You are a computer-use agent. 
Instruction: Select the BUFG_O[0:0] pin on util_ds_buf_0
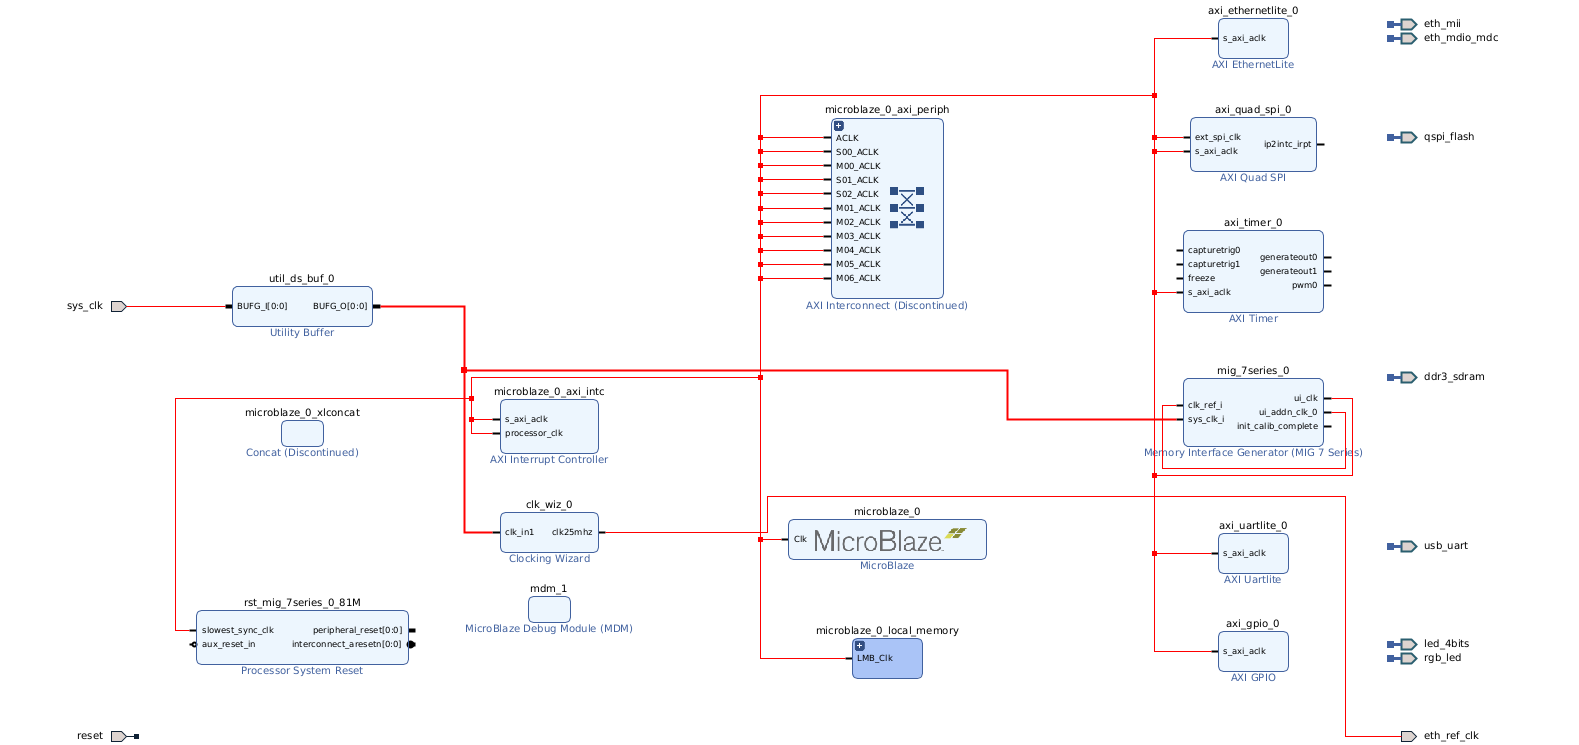tap(340, 307)
